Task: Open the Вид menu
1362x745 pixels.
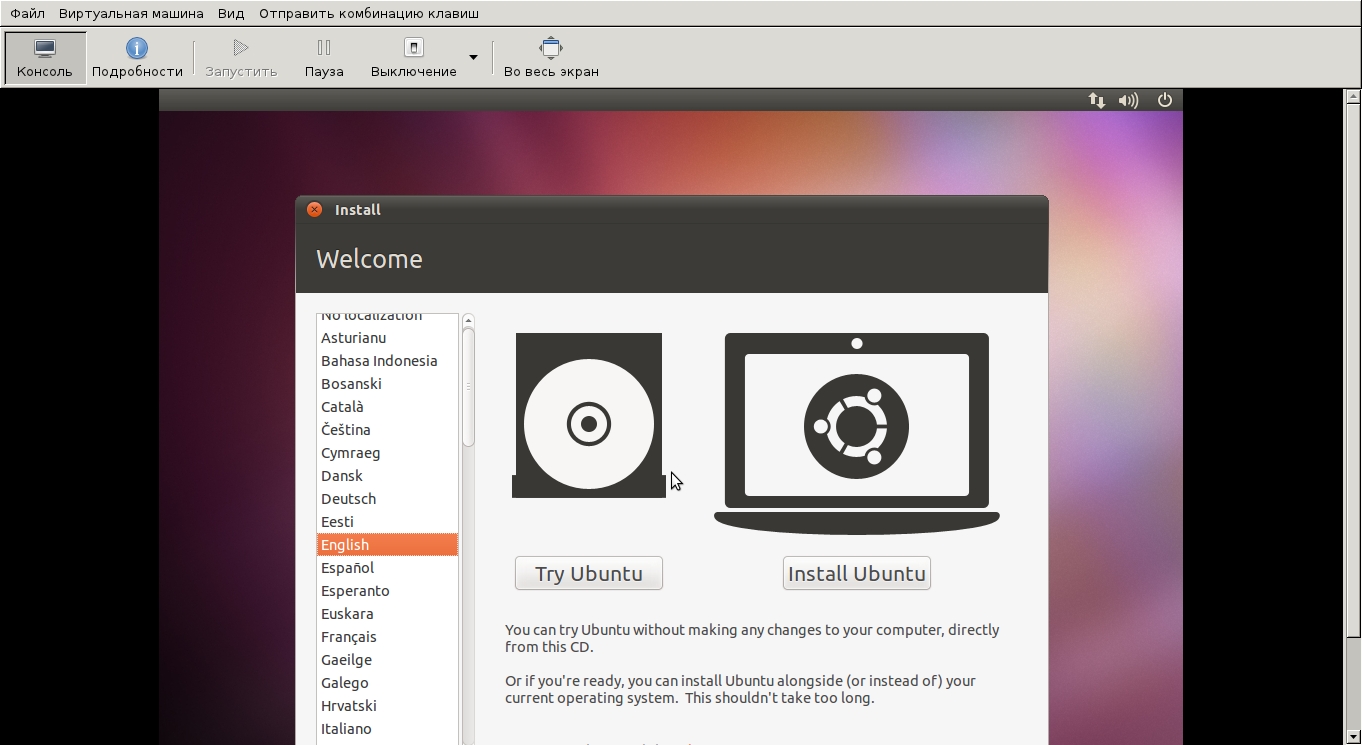Action: click(x=231, y=14)
